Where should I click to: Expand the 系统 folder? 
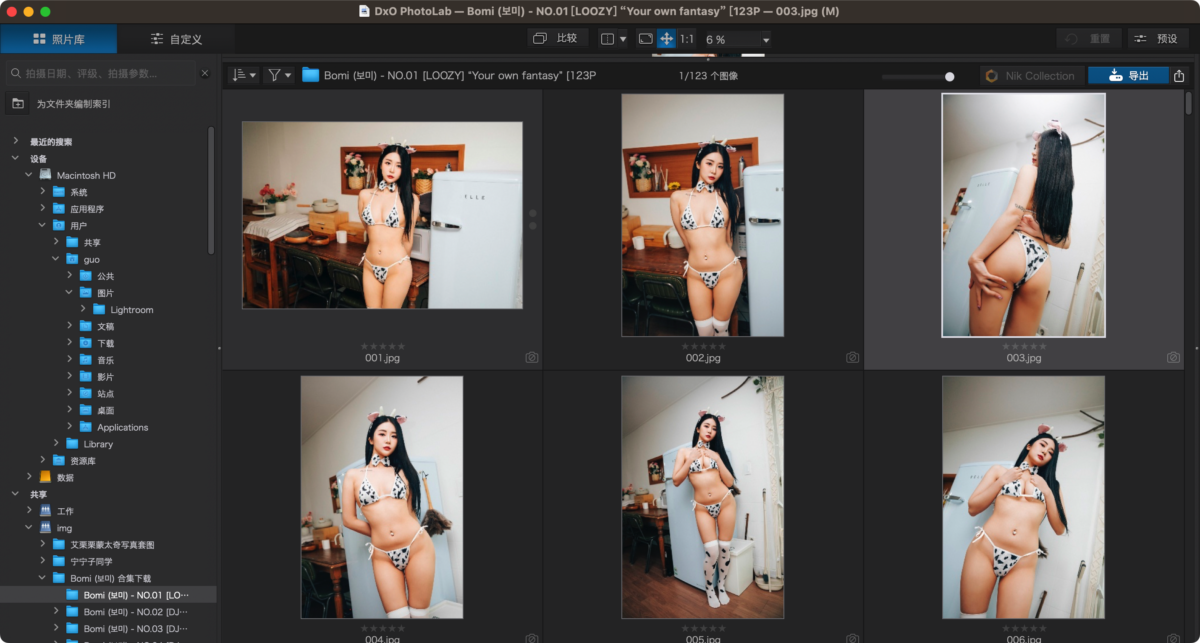point(43,191)
